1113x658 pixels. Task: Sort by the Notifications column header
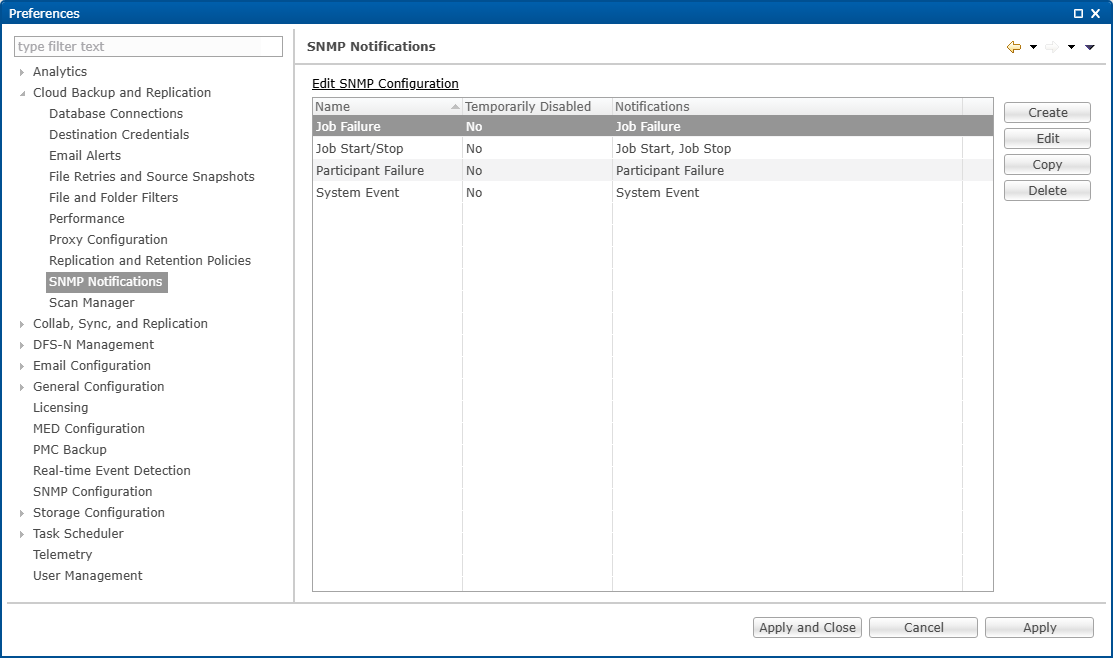click(787, 106)
